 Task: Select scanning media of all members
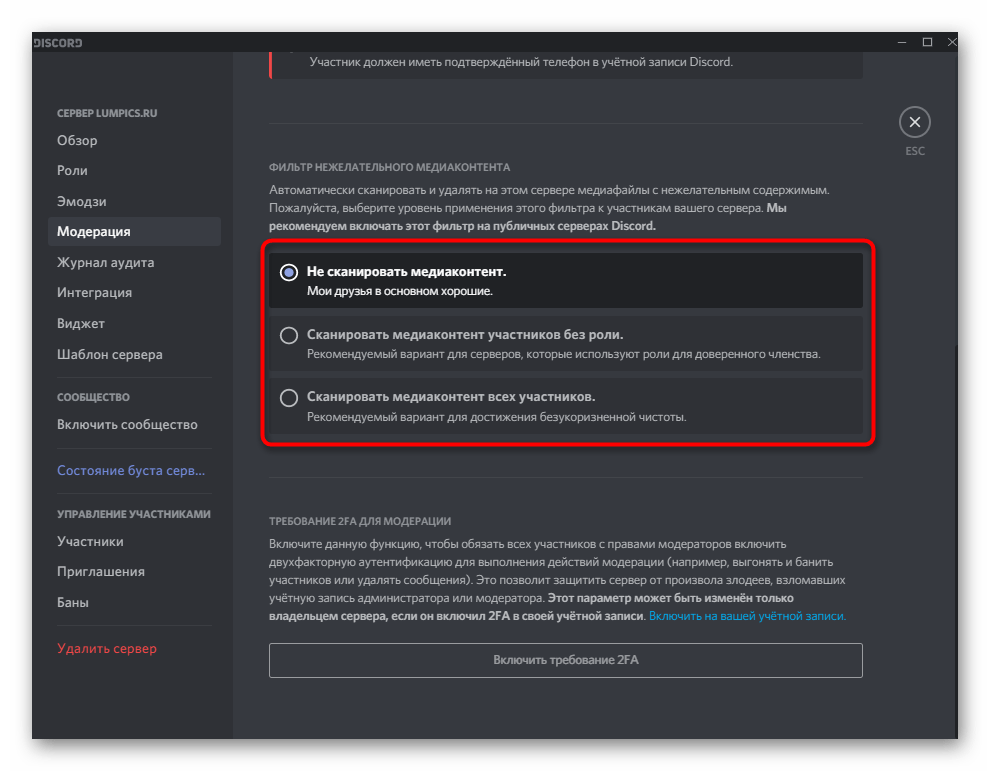click(289, 398)
